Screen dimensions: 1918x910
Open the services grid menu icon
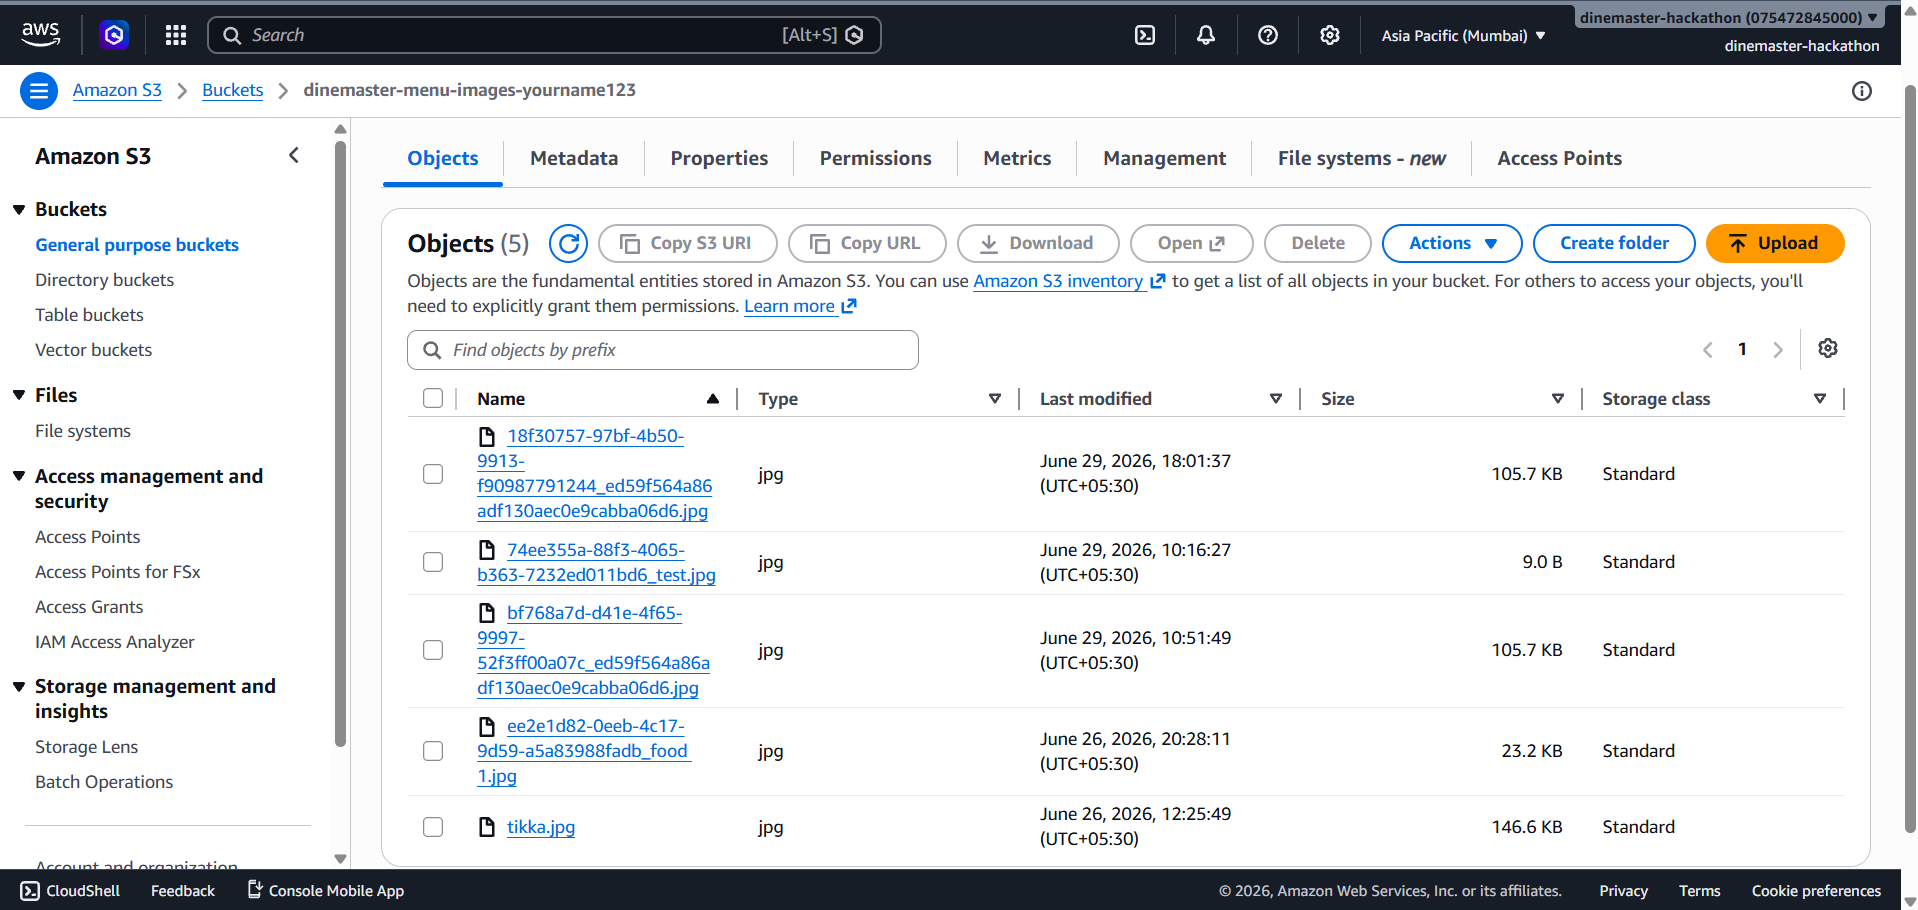tap(176, 35)
